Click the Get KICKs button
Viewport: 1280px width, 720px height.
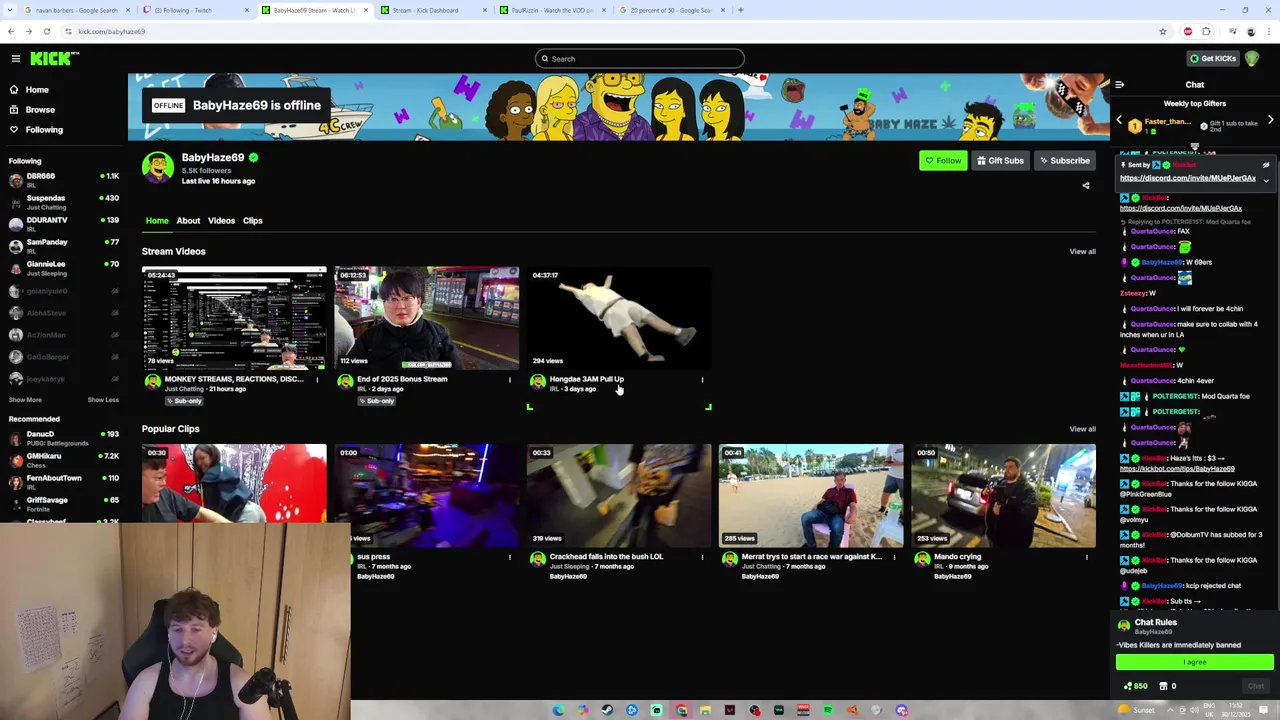click(x=1212, y=59)
